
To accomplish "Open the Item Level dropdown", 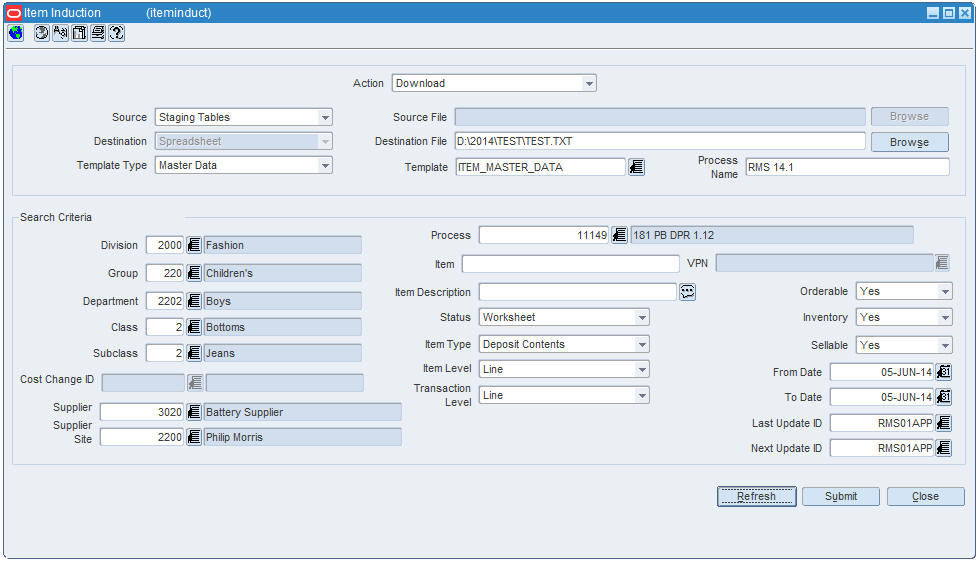I will coord(564,369).
